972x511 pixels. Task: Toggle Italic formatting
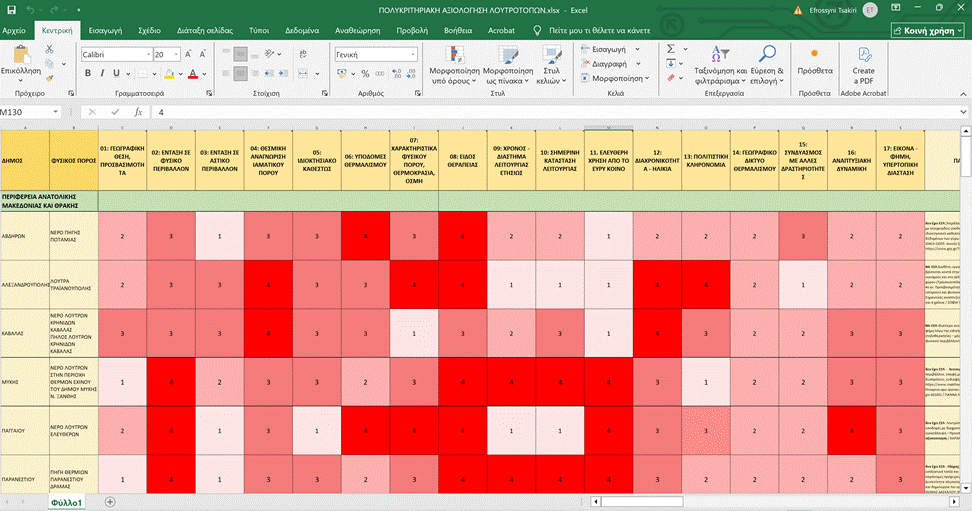tap(102, 73)
